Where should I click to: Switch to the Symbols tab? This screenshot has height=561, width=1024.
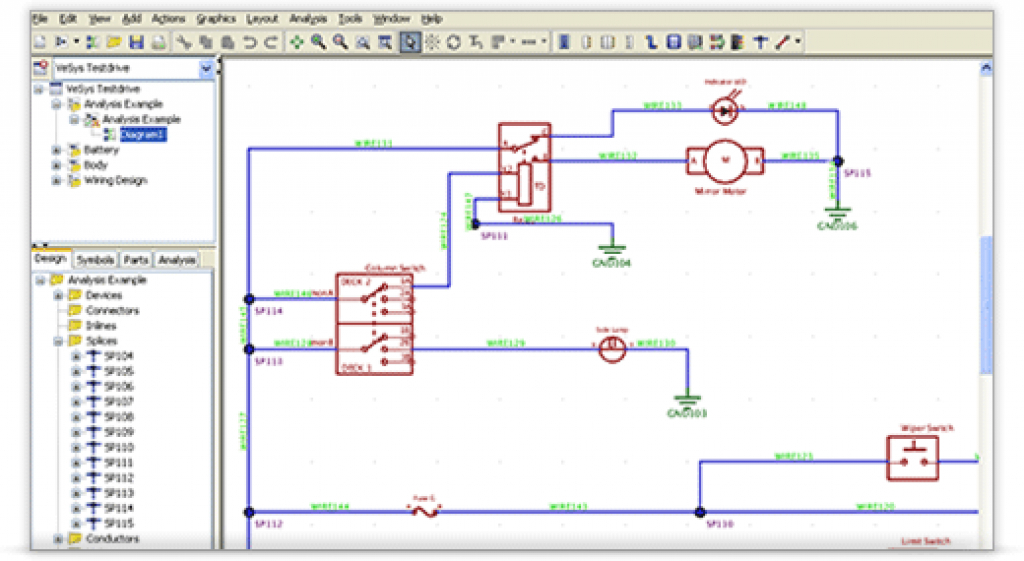pos(95,260)
